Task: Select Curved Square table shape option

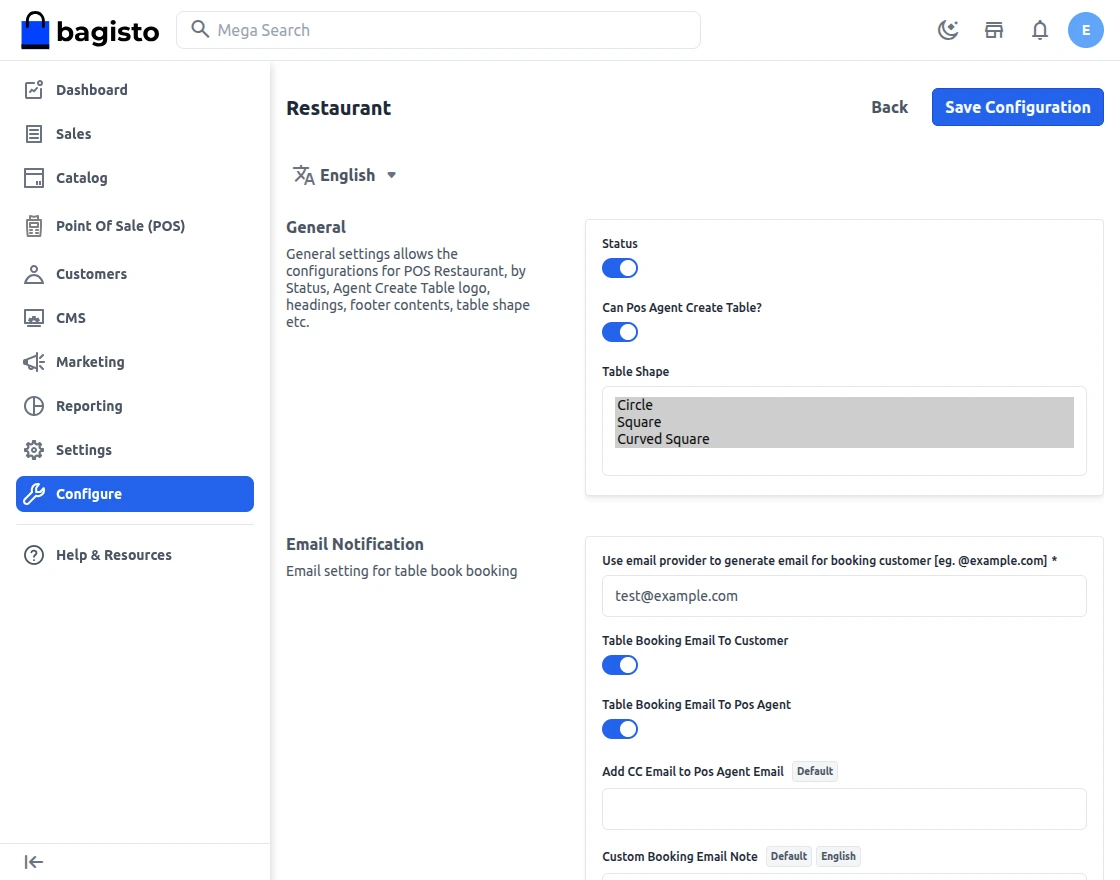Action: click(x=844, y=439)
